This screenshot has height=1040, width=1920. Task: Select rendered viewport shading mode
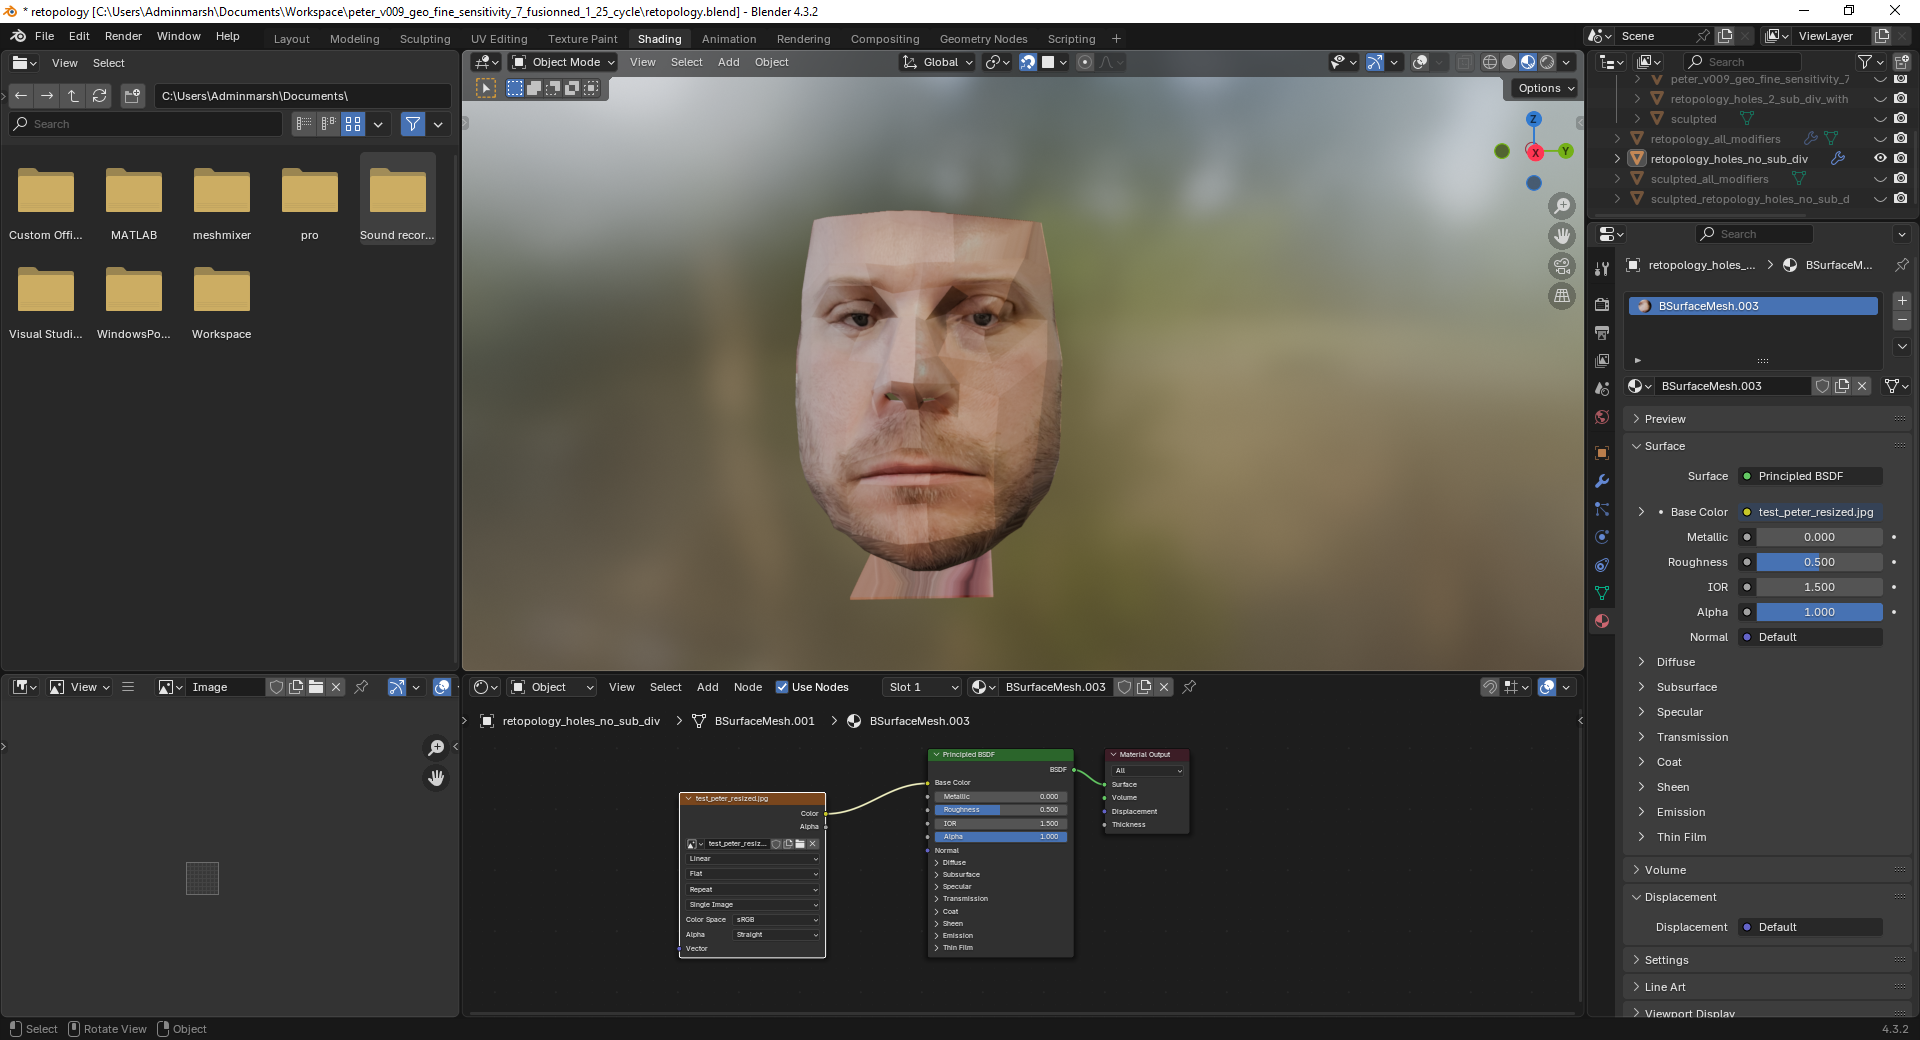tap(1547, 62)
